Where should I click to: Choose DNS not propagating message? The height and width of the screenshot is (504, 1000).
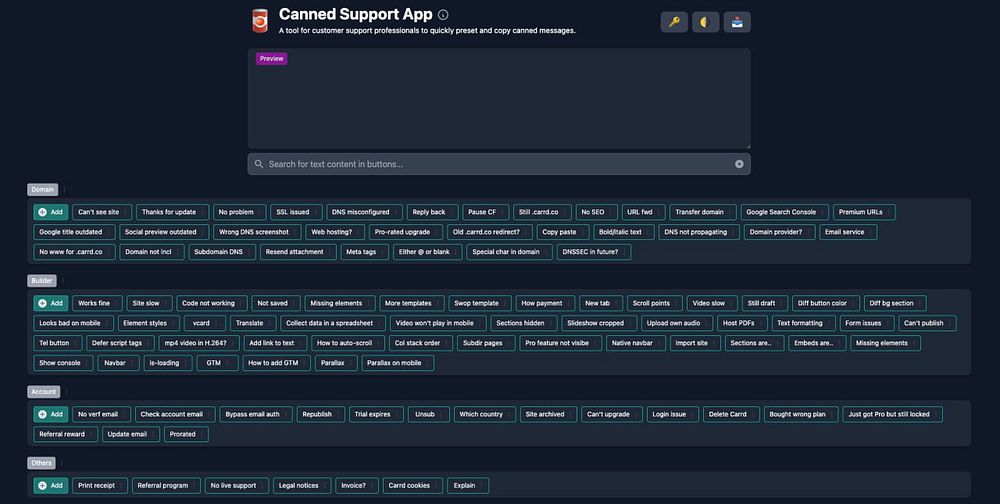click(699, 232)
